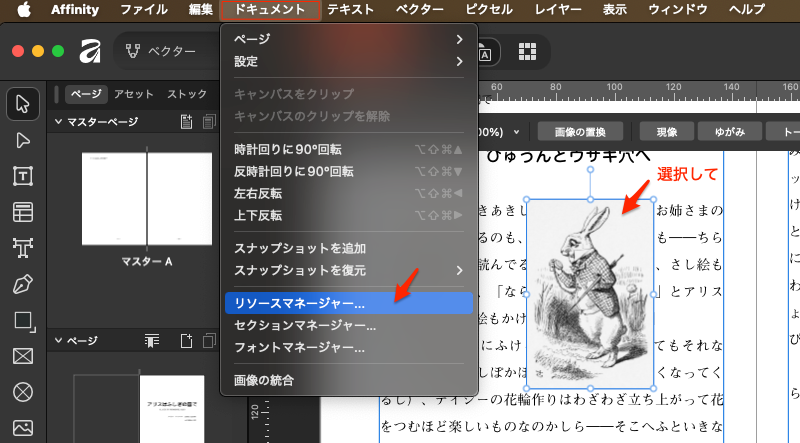Pick the Table tool
The image size is (800, 443).
(23, 212)
